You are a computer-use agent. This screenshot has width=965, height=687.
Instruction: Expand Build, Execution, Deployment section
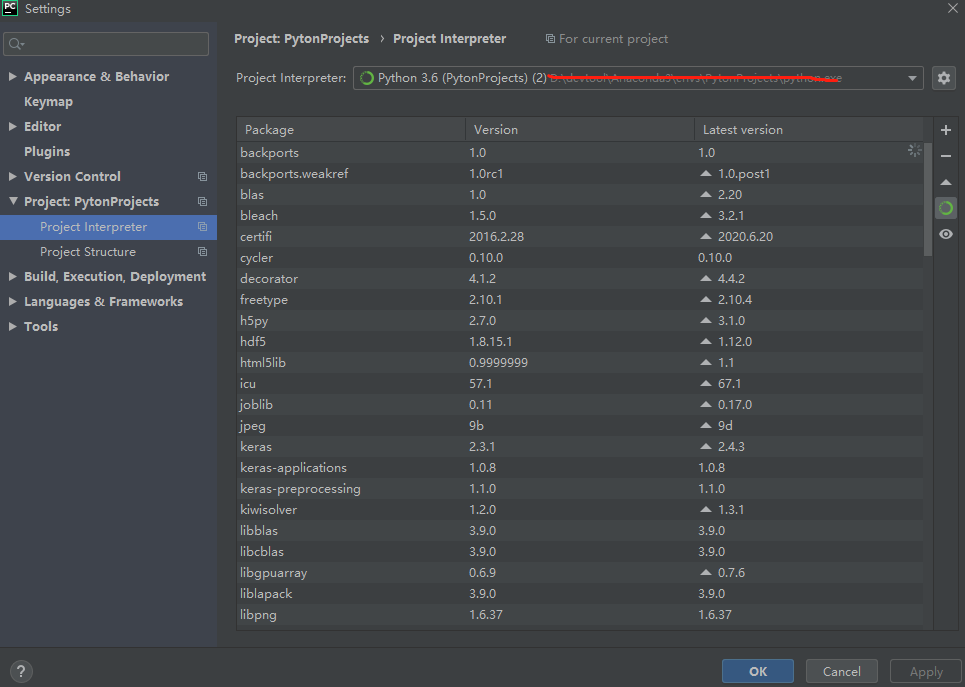tap(12, 276)
